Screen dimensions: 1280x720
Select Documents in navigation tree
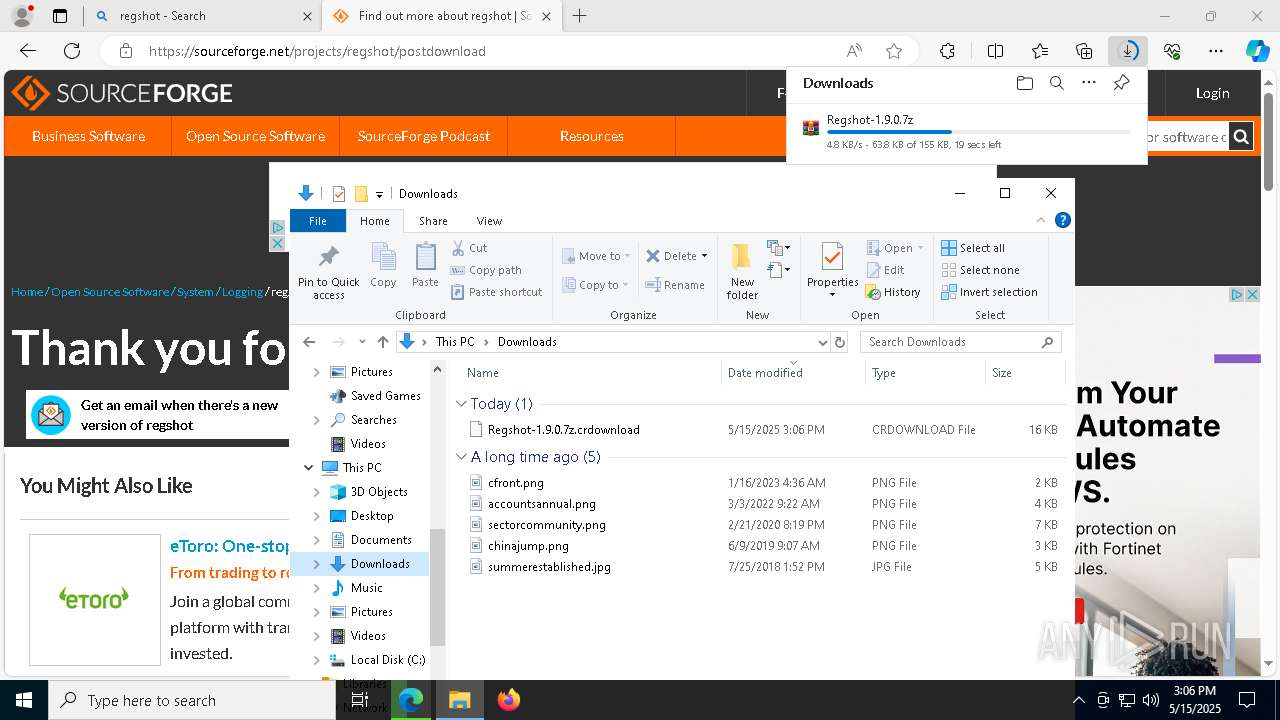380,540
